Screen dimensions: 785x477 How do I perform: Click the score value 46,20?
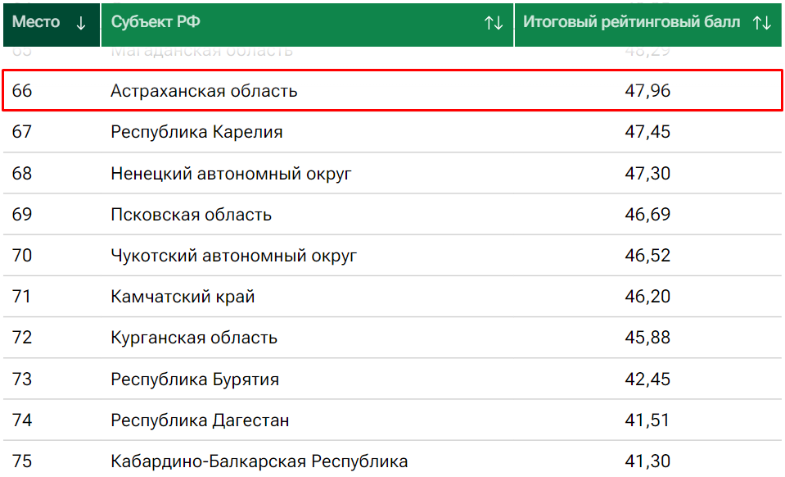coord(647,296)
